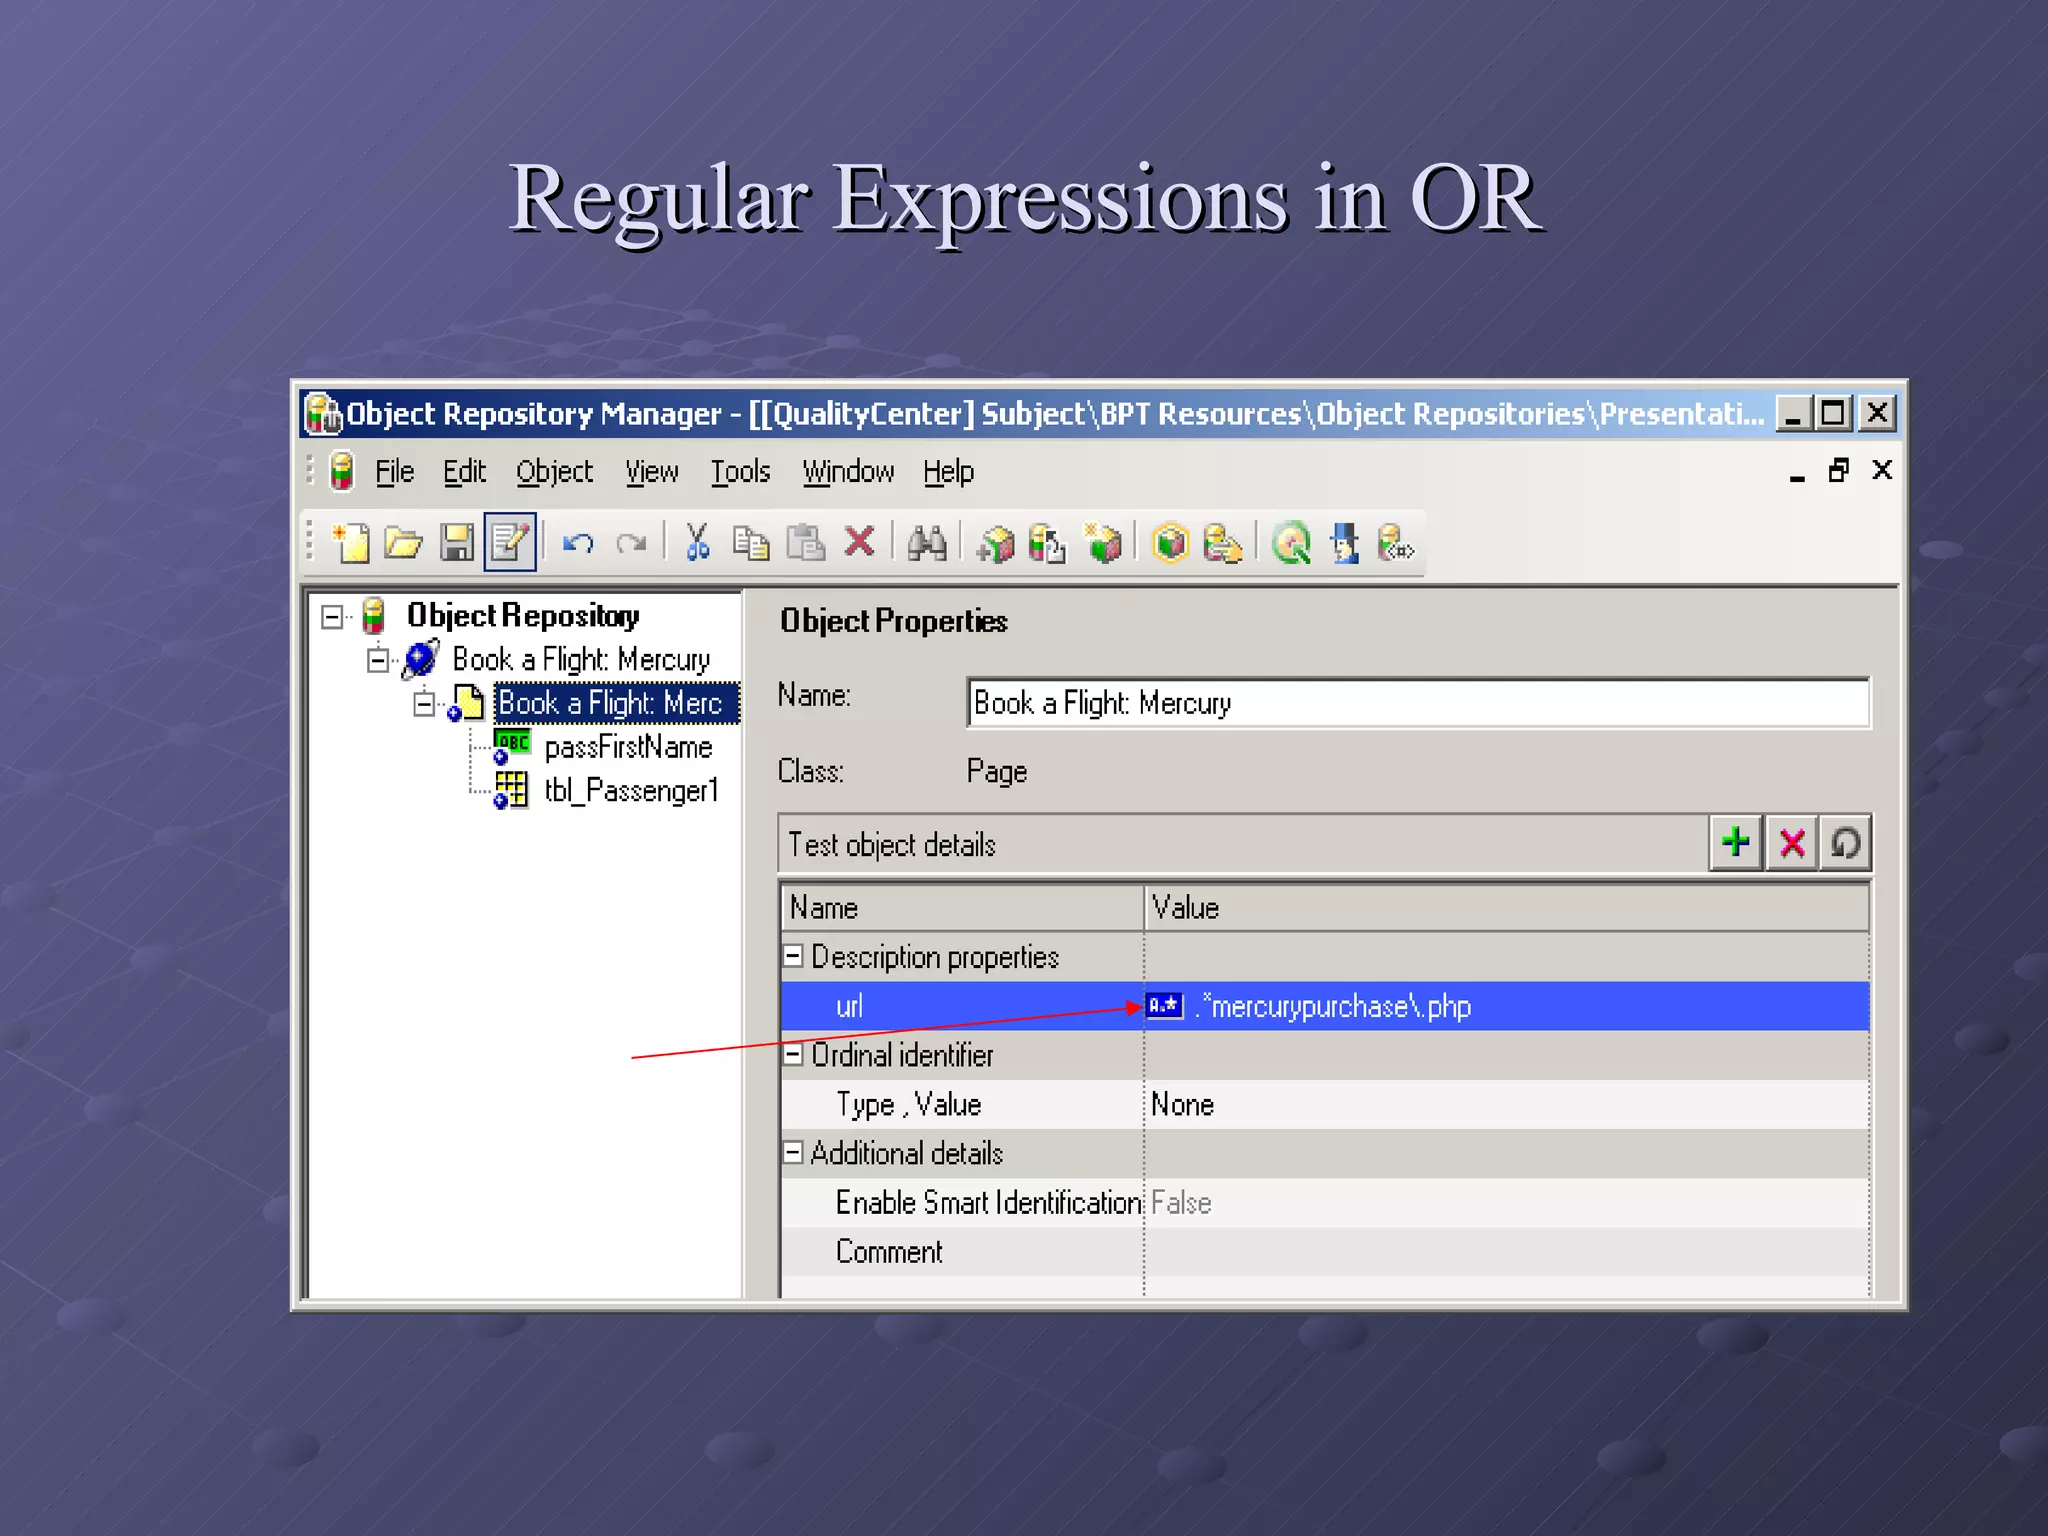Click red X Remove properties button

coord(1791,843)
